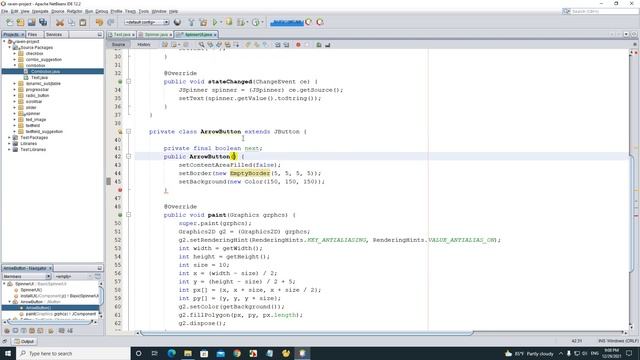Collapse the ArrowButton class fold marker

pos(129,131)
